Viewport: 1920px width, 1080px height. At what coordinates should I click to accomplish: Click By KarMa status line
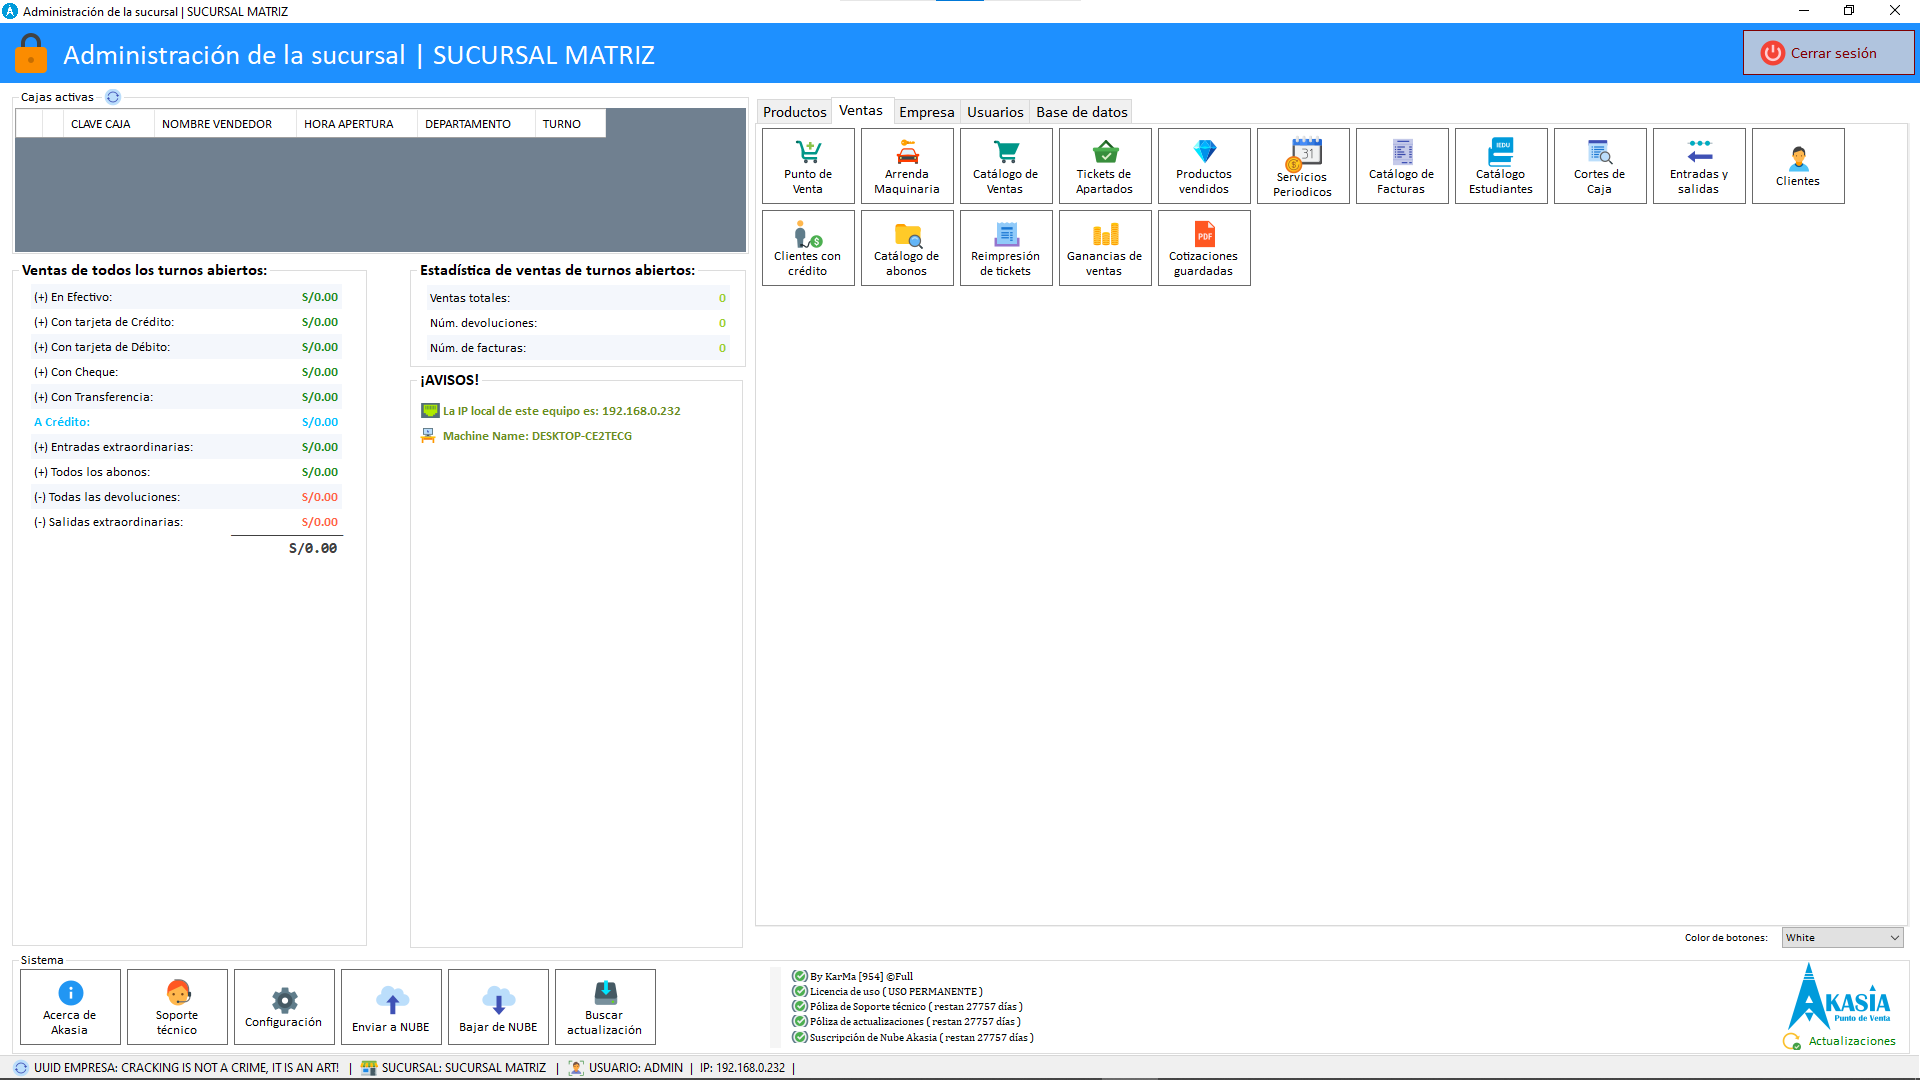861,977
